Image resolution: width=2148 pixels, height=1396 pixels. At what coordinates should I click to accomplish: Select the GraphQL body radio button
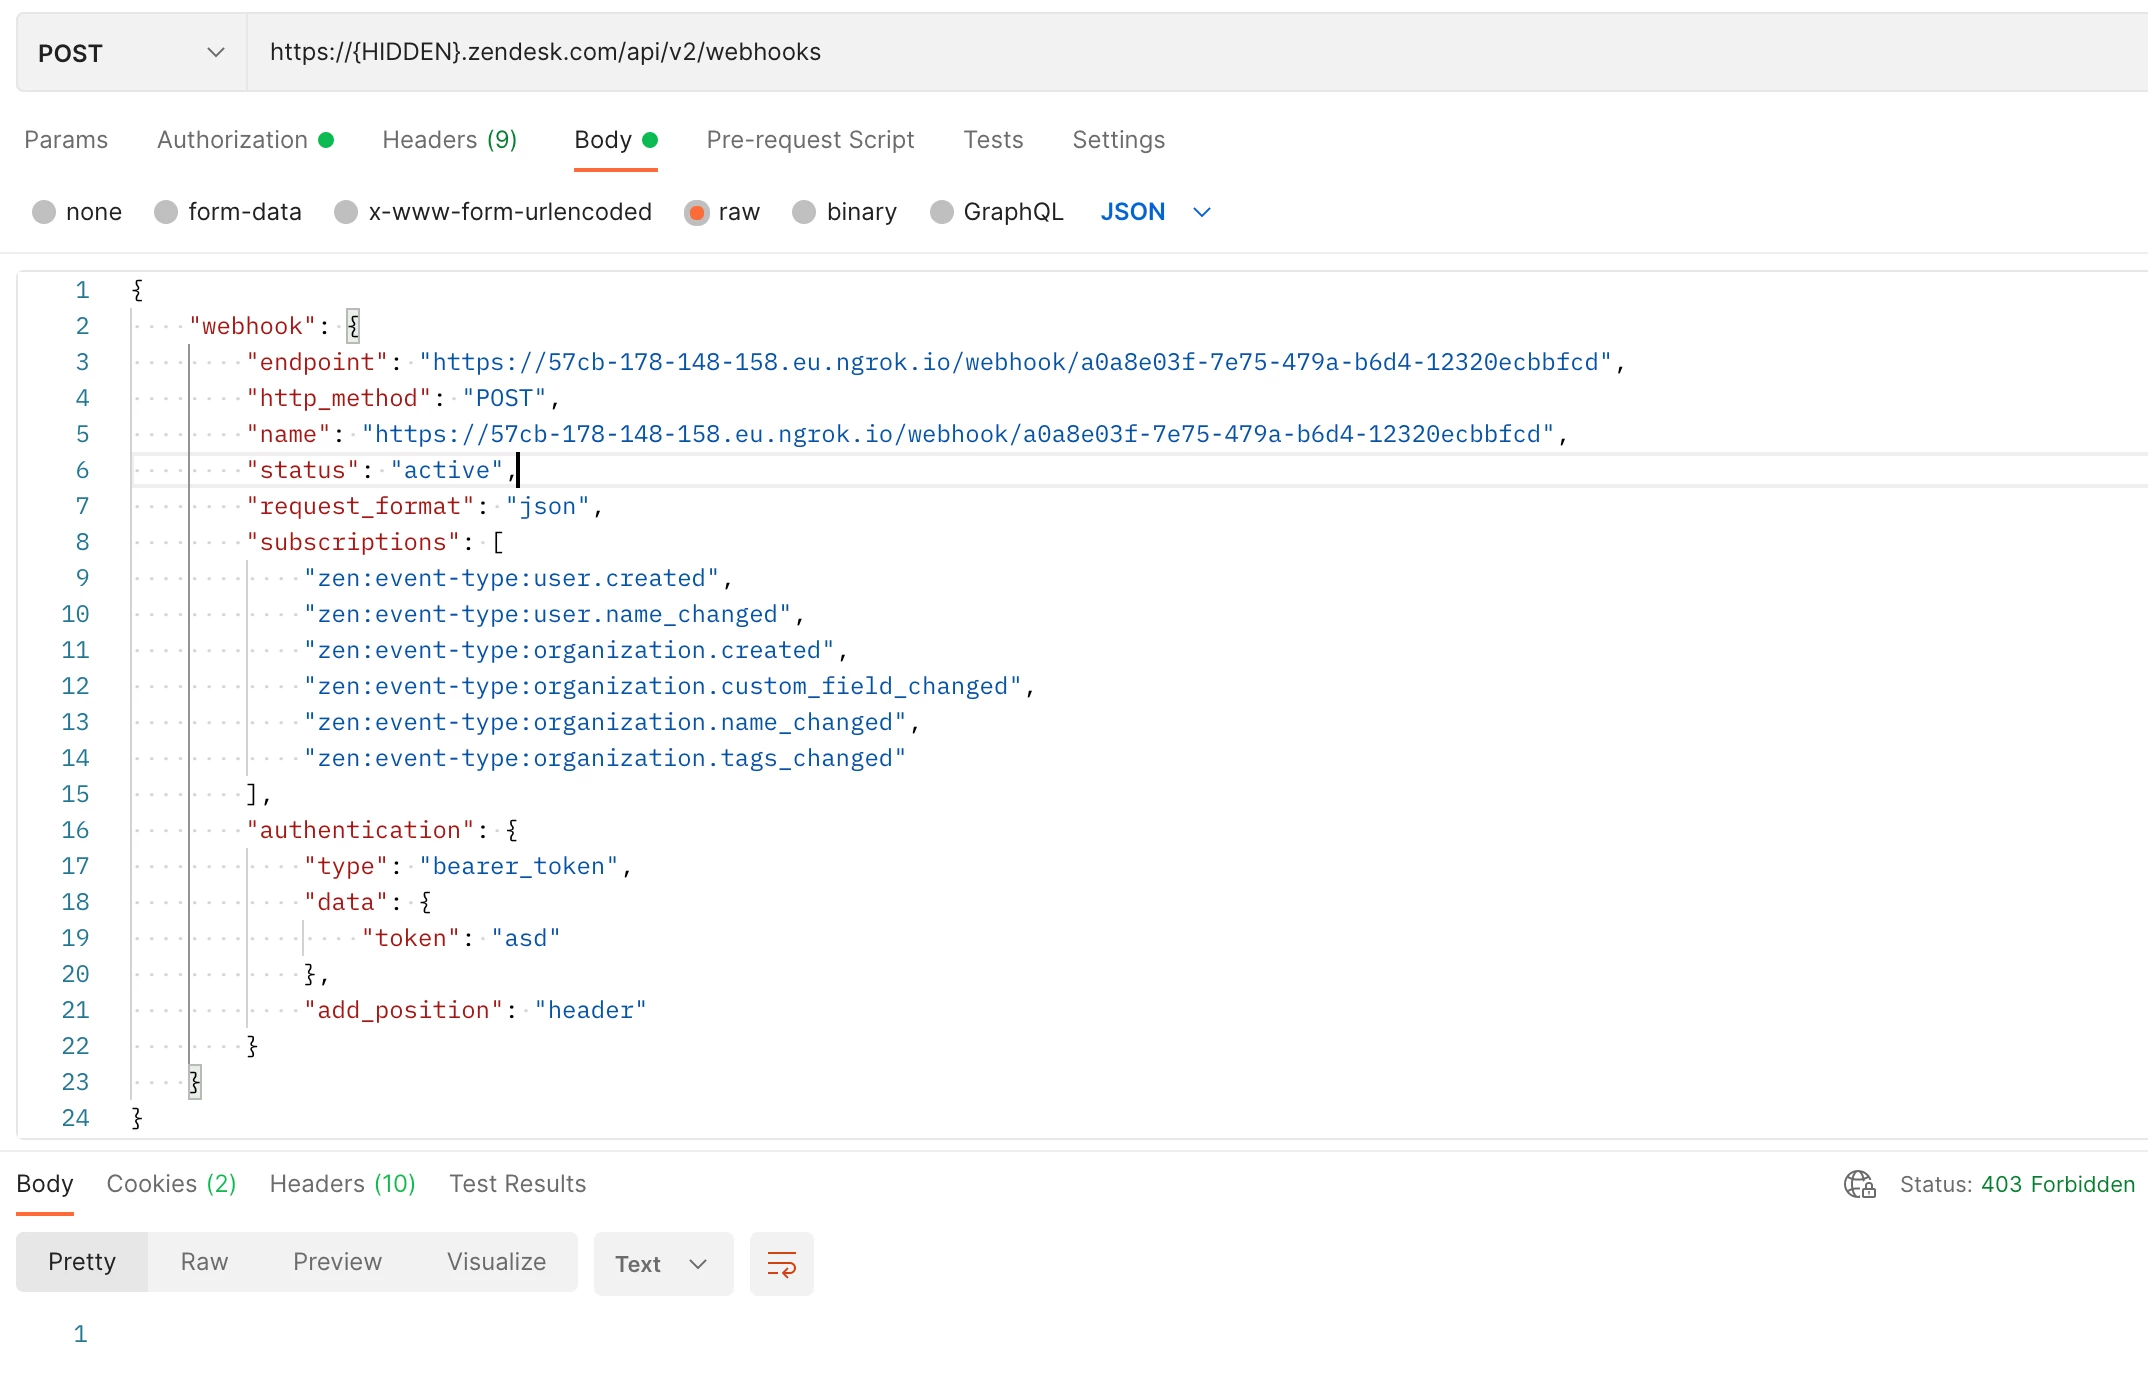[941, 212]
